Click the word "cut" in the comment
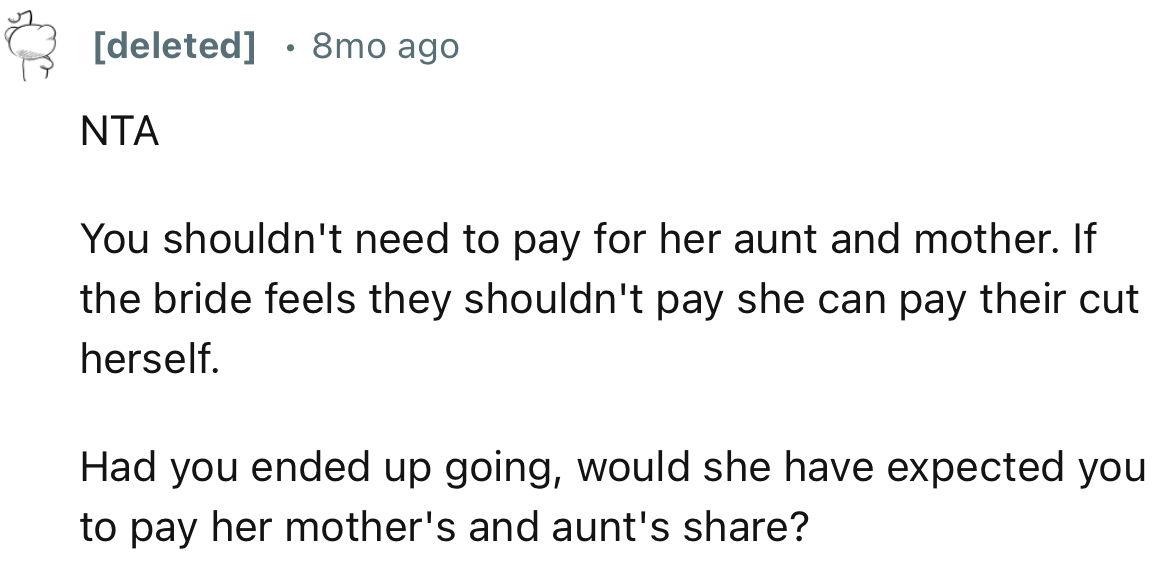1169x561 pixels. 1111,299
